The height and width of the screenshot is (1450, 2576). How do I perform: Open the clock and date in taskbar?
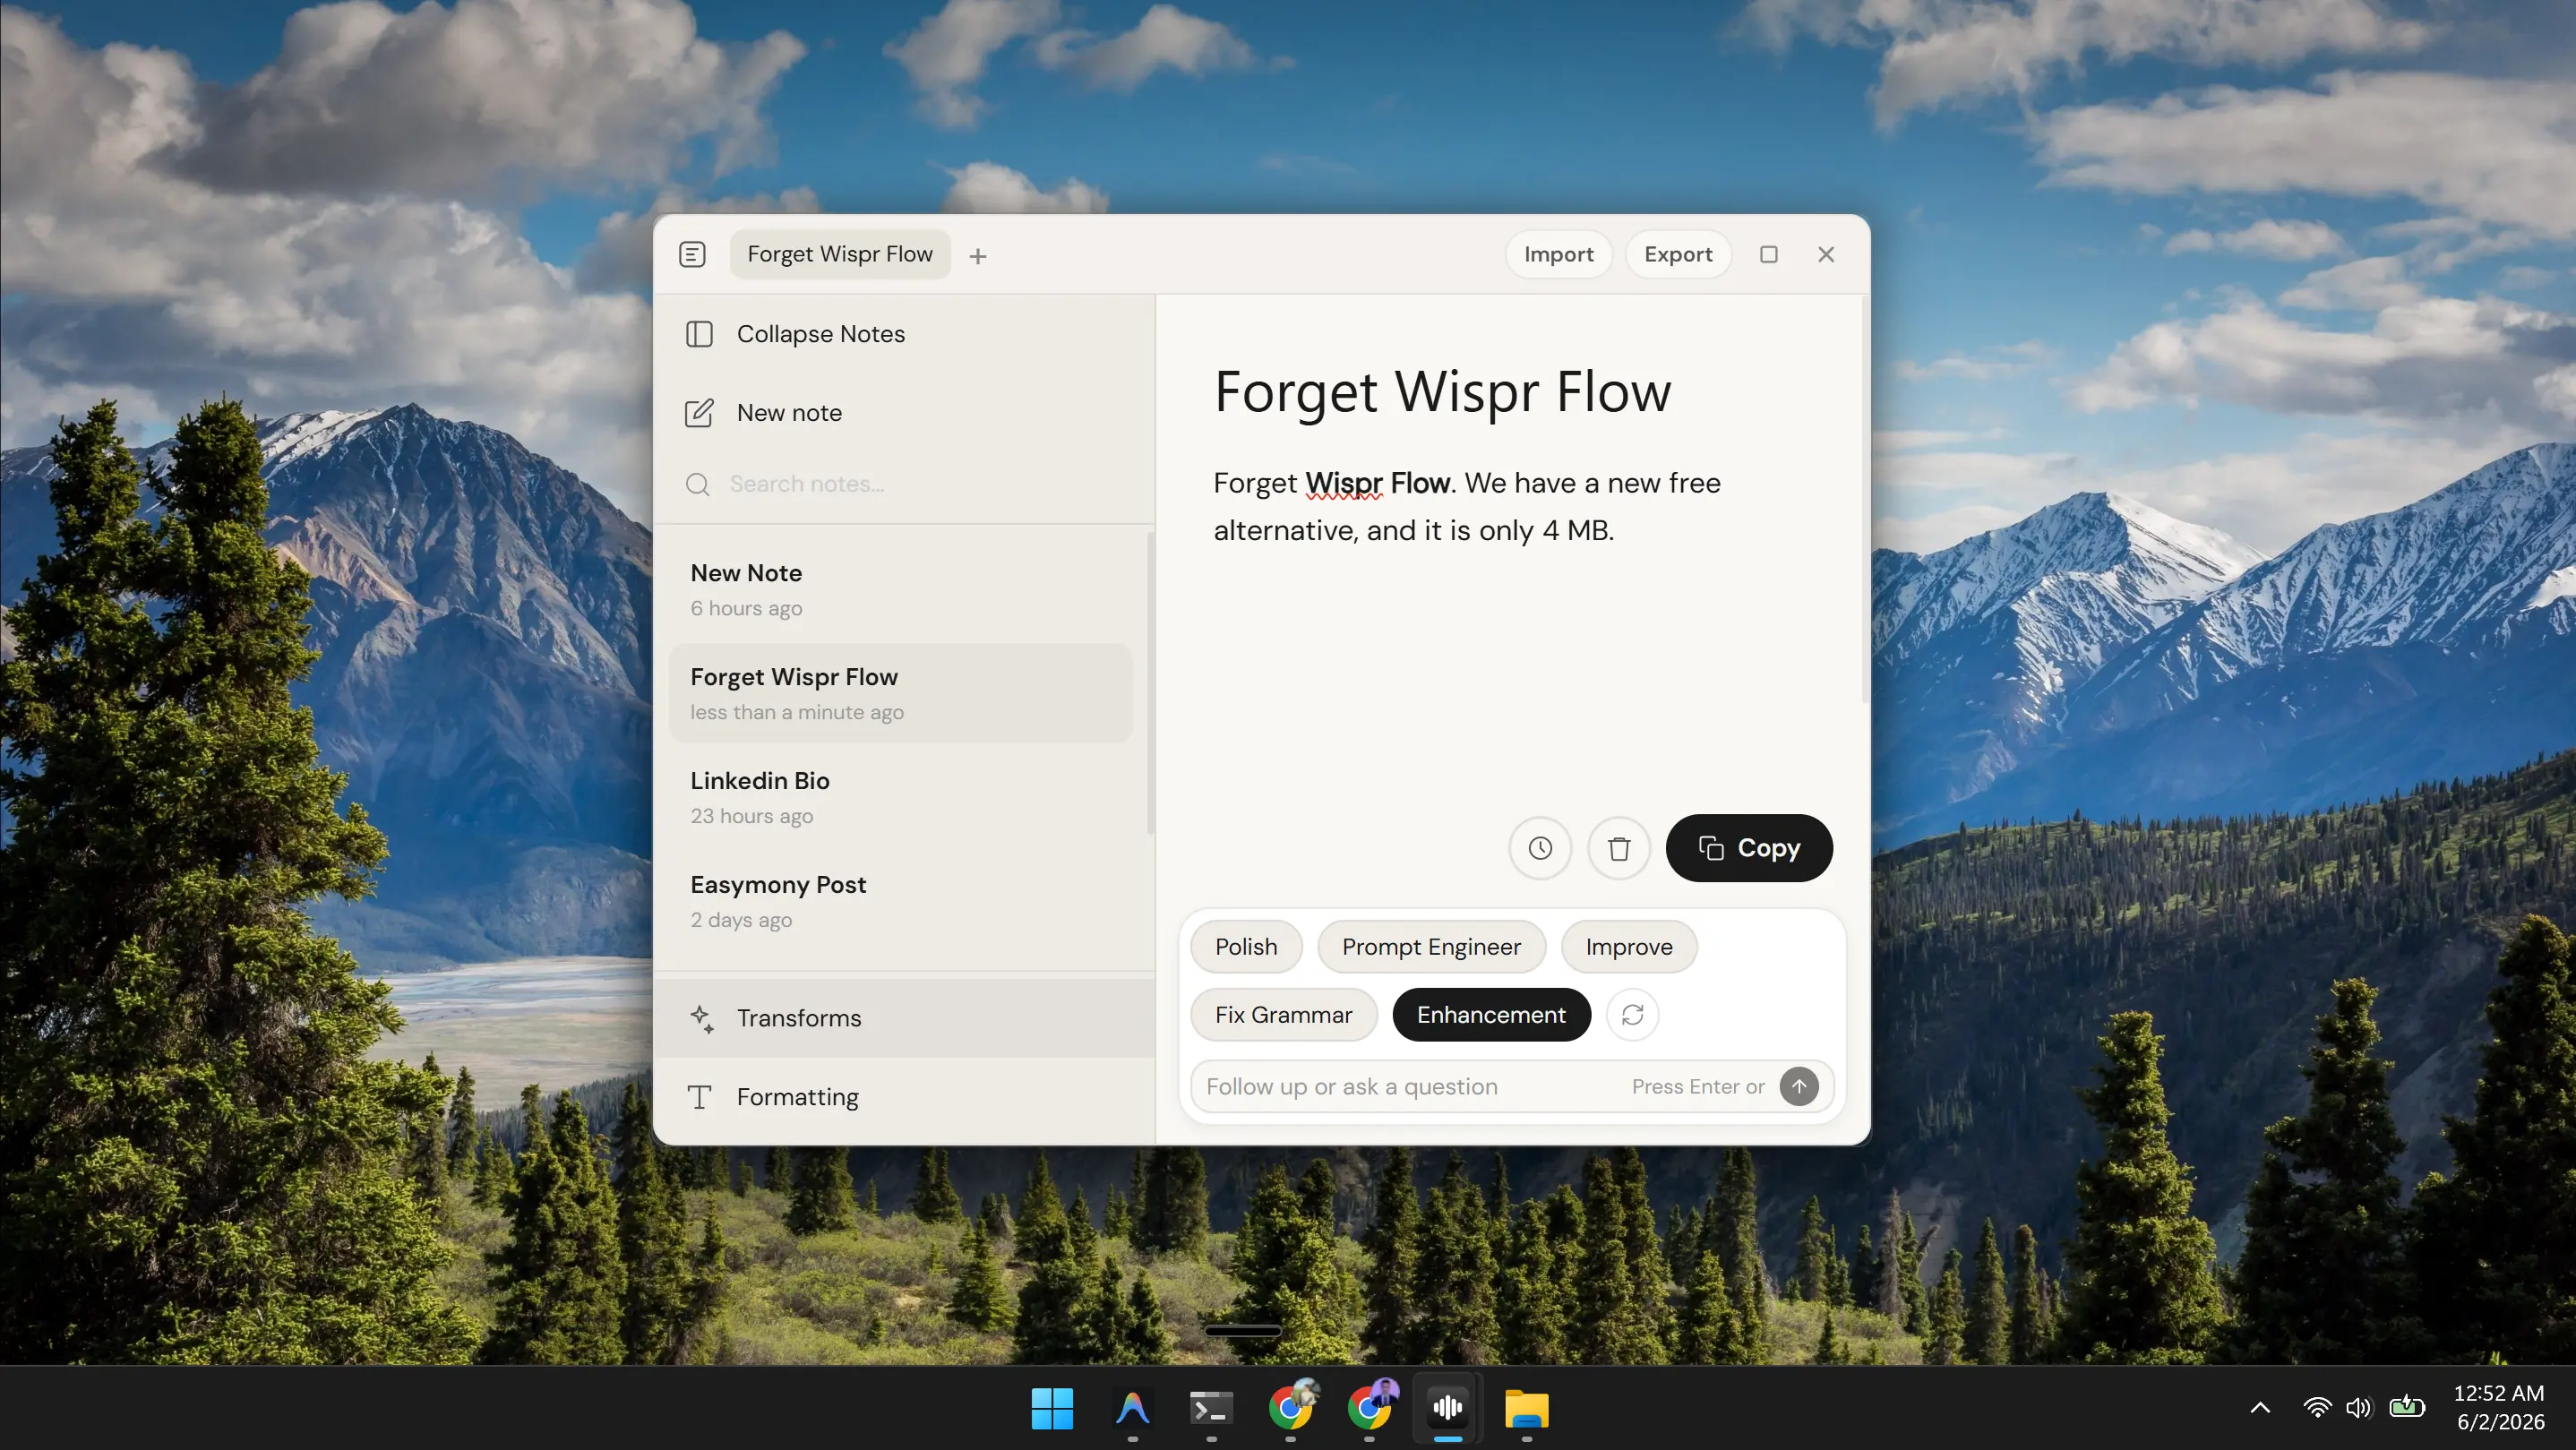tap(2499, 1408)
